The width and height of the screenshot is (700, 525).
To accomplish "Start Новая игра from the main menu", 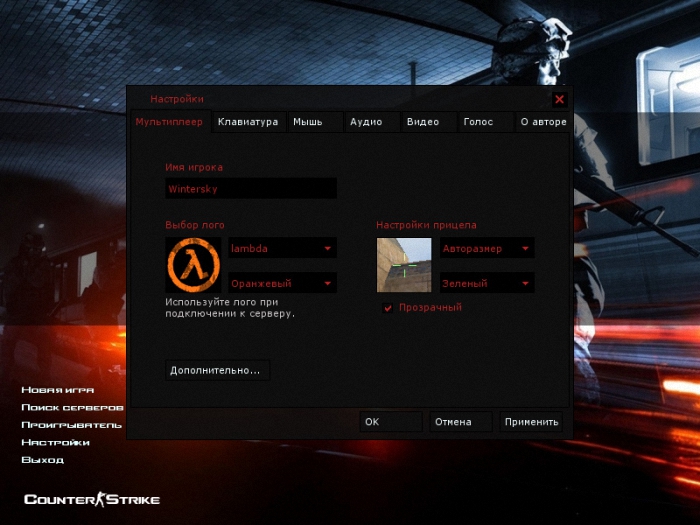I will click(x=58, y=390).
